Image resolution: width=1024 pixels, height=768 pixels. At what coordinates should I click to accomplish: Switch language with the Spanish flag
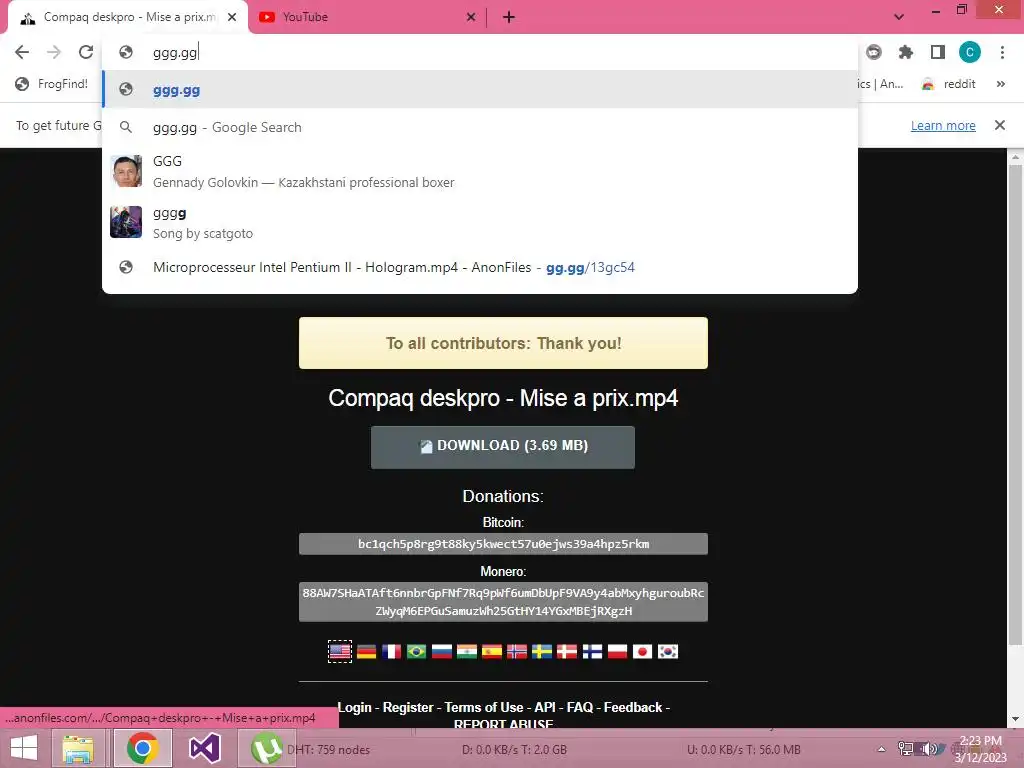click(x=492, y=652)
